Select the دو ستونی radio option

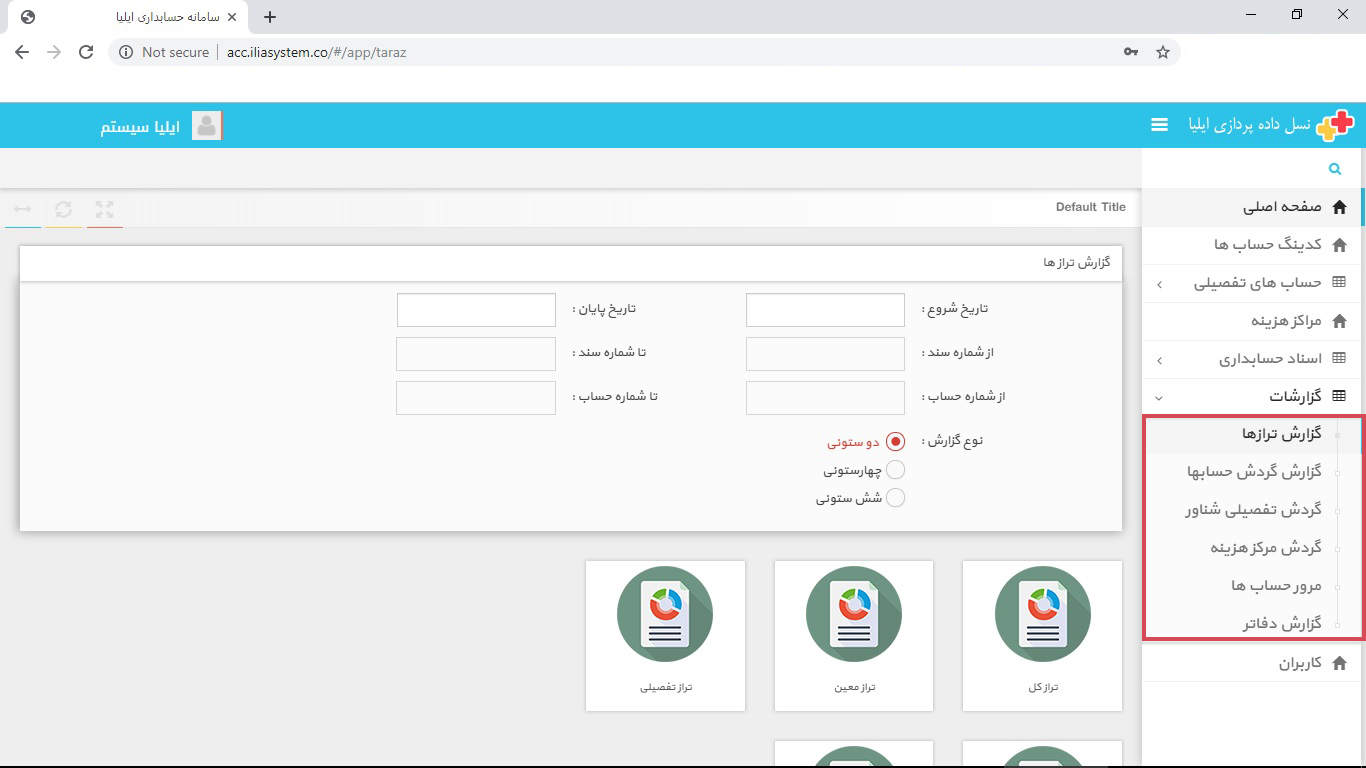[x=895, y=441]
